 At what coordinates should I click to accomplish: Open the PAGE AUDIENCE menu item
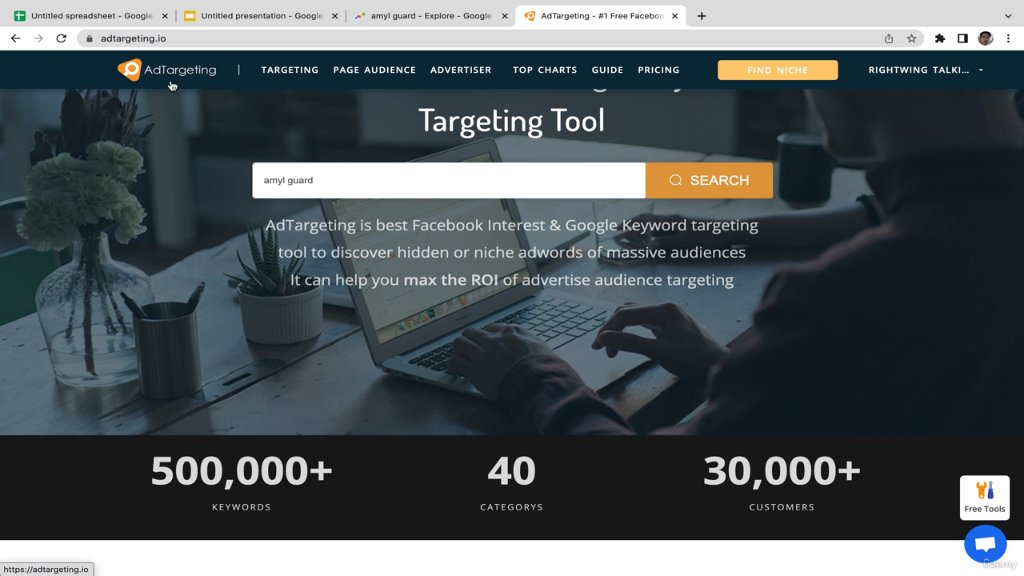374,70
